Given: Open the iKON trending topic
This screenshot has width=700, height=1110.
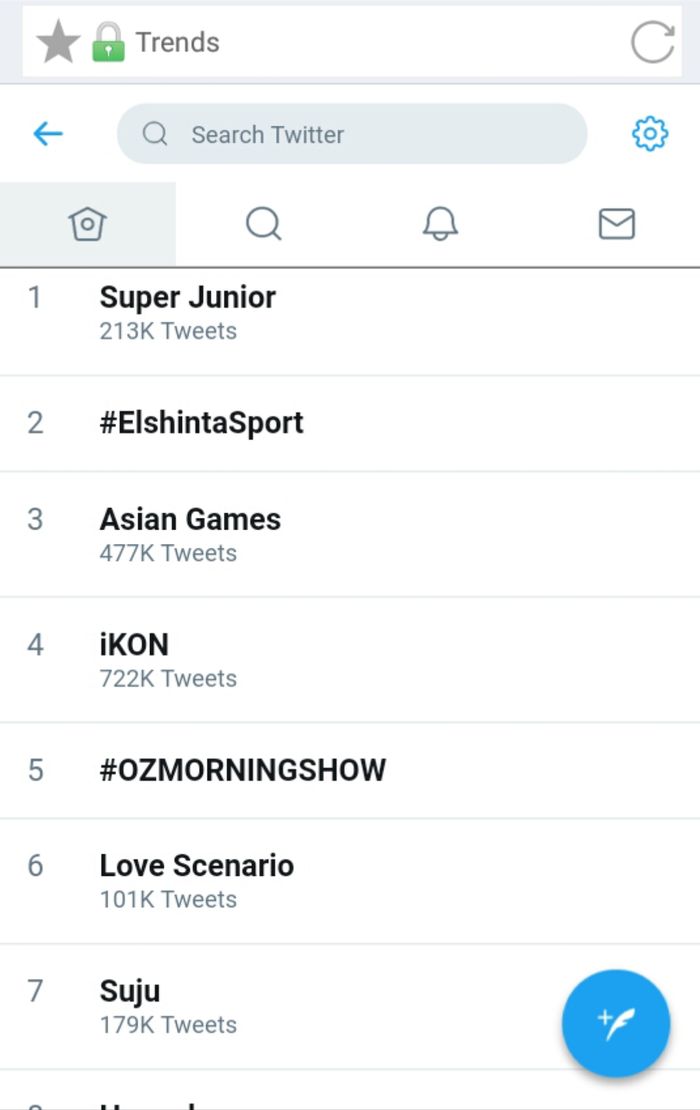Looking at the screenshot, I should click(x=134, y=645).
